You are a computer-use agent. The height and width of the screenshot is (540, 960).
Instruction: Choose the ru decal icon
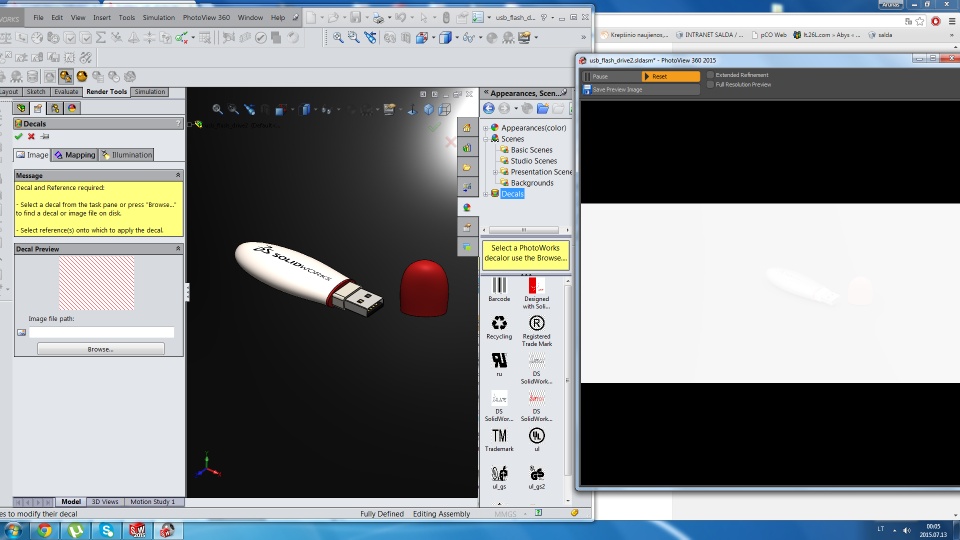tap(499, 360)
